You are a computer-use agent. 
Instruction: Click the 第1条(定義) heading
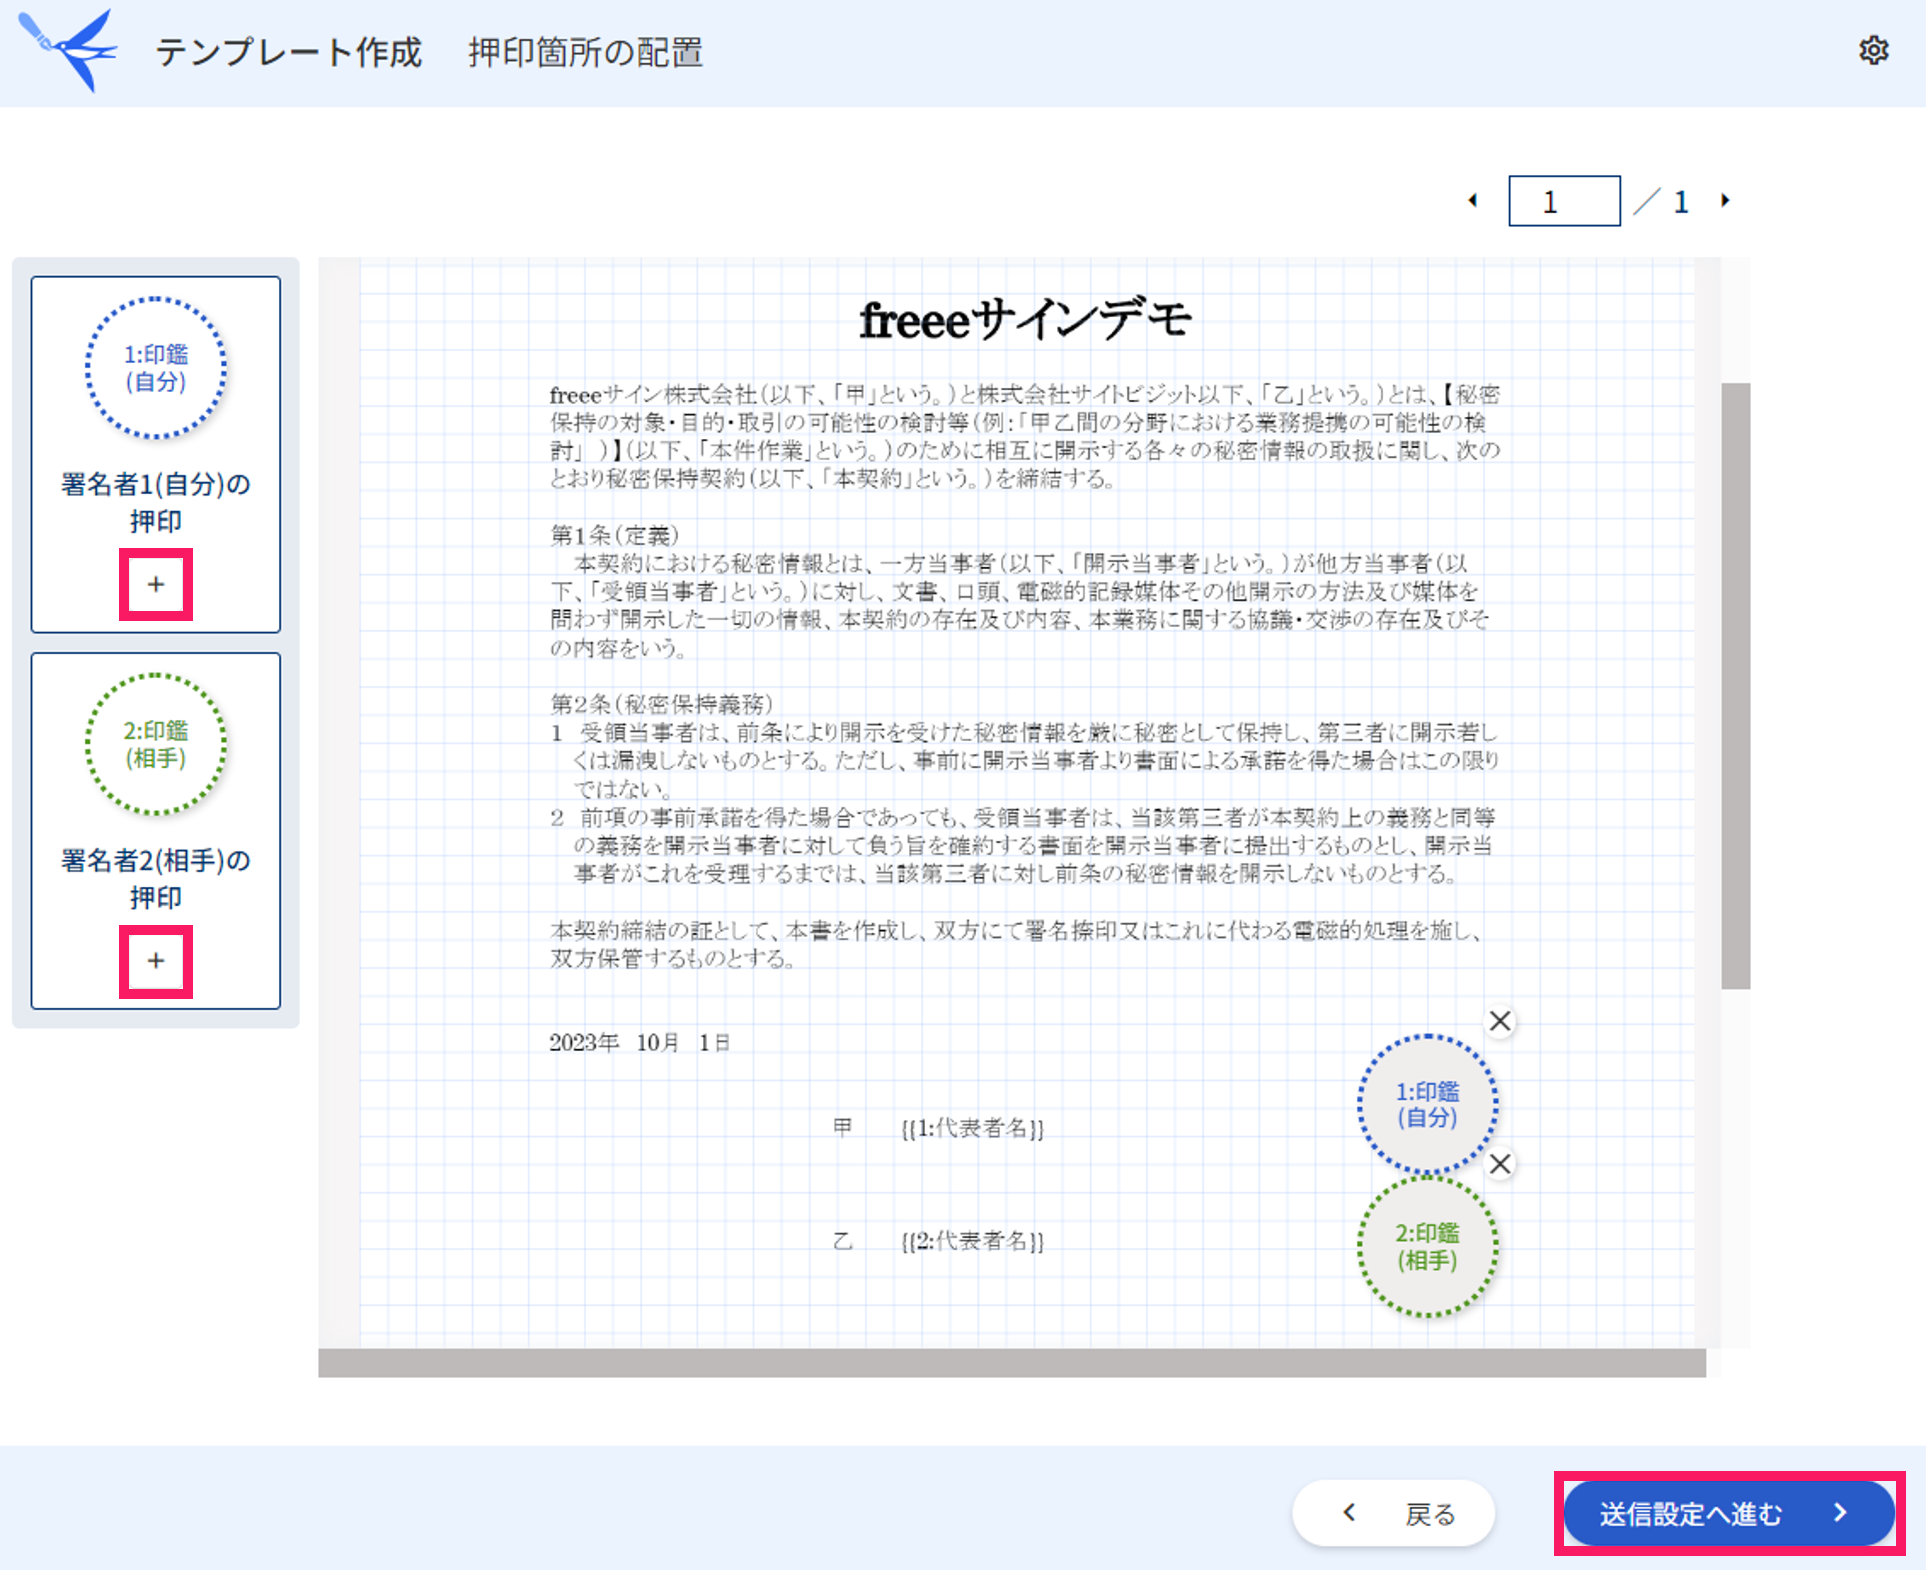coord(615,535)
